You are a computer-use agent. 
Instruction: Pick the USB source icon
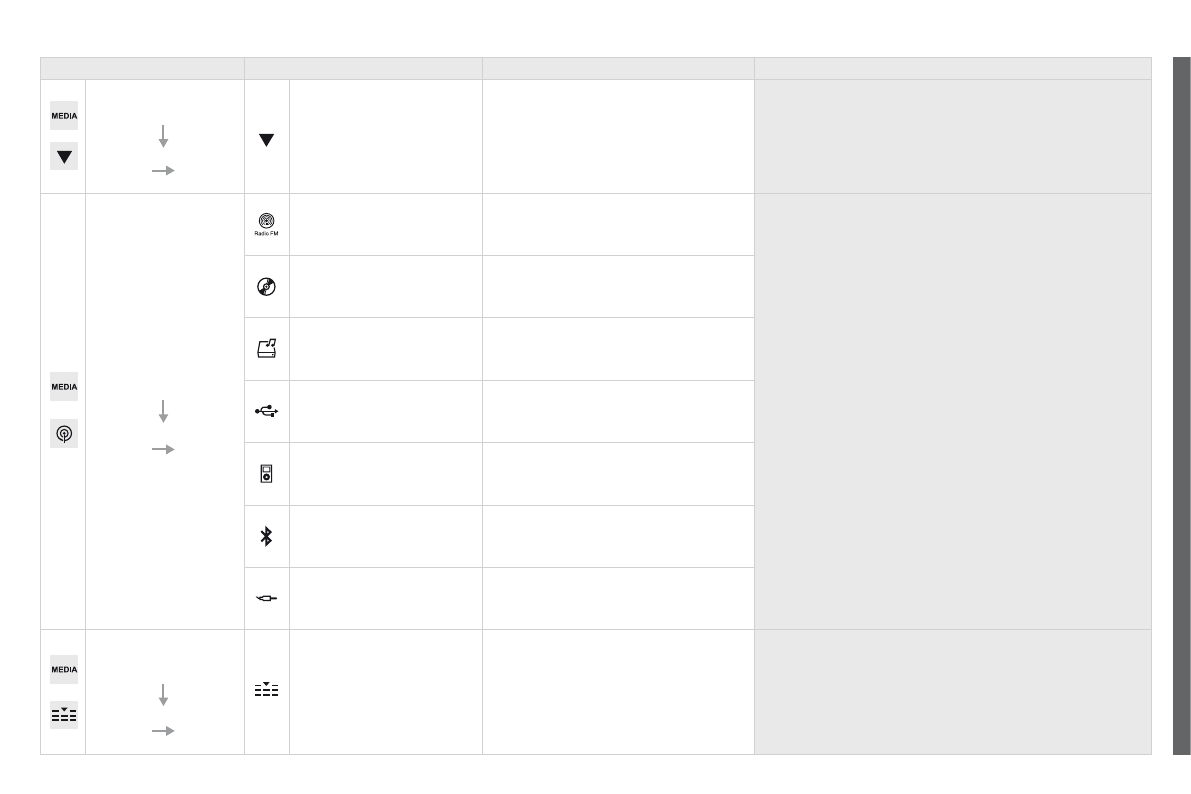(266, 411)
